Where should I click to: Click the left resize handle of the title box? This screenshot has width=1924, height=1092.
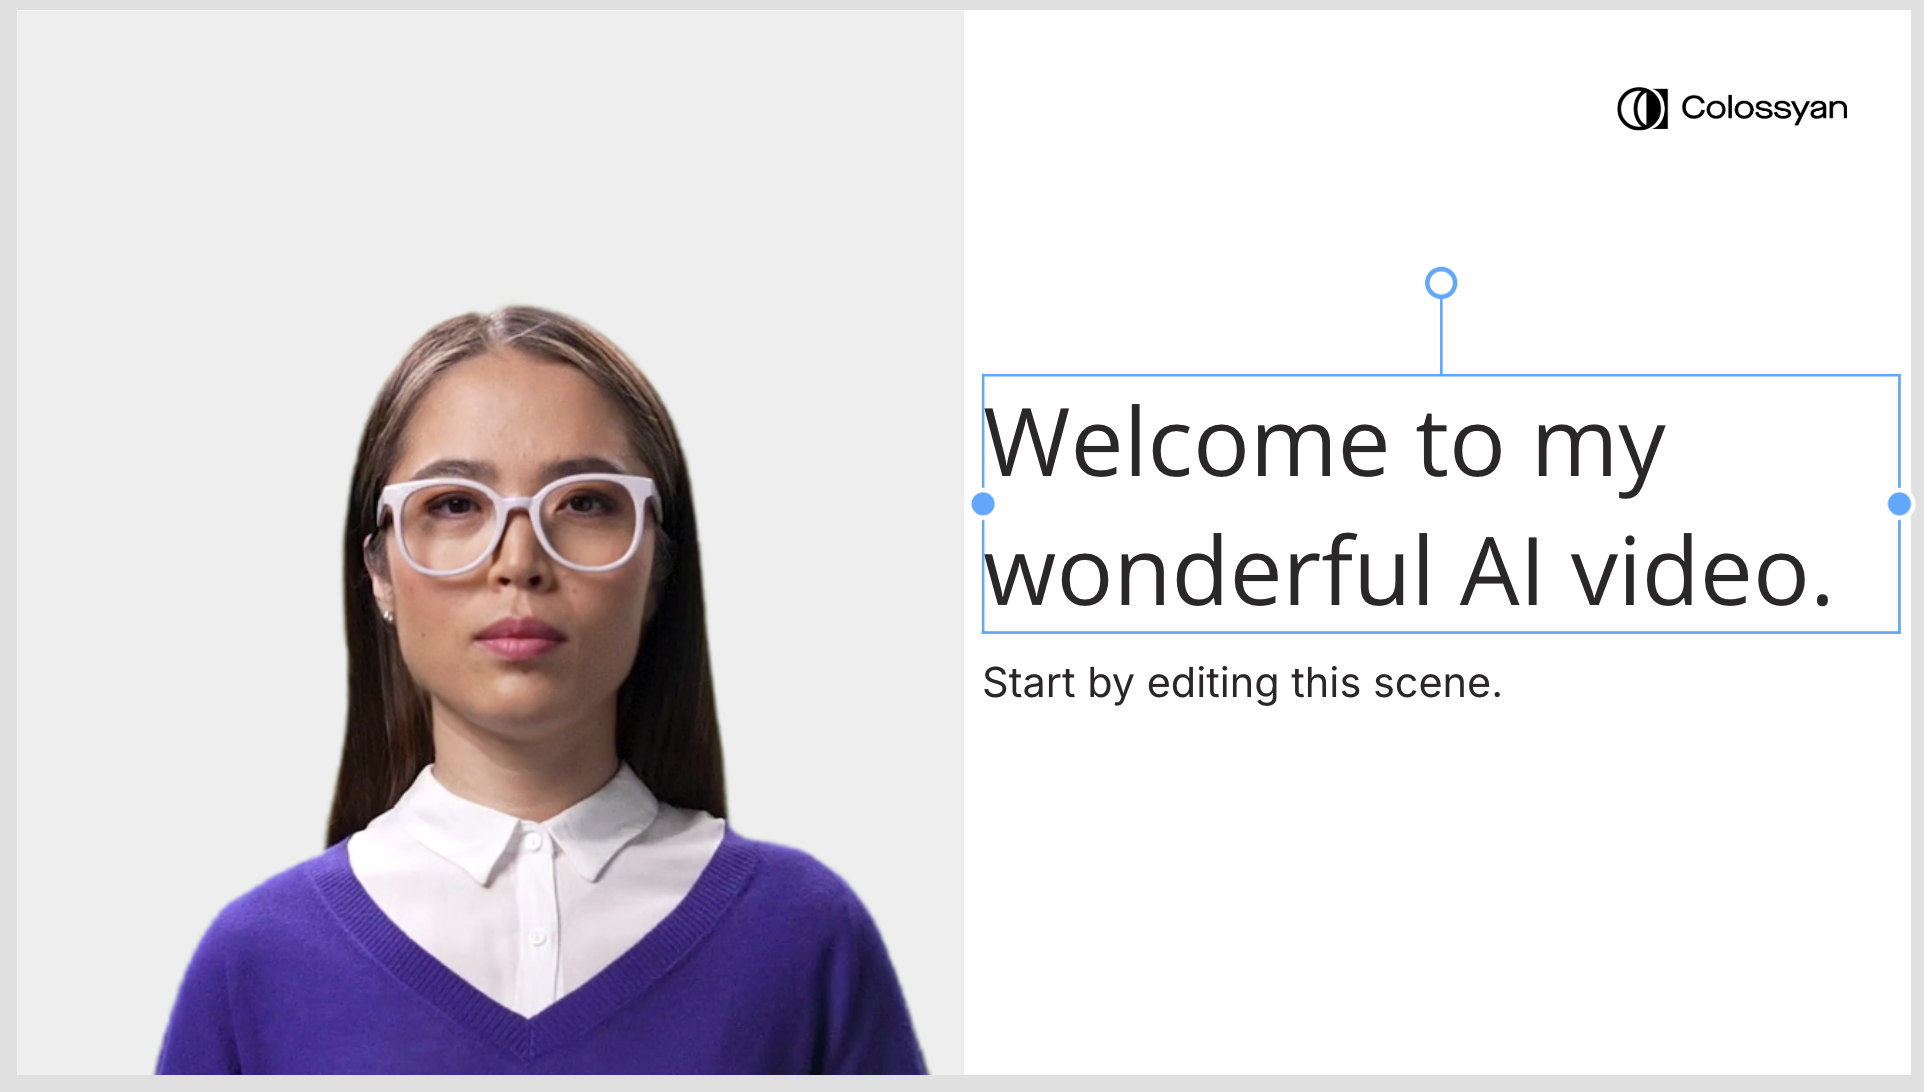pyautogui.click(x=983, y=504)
